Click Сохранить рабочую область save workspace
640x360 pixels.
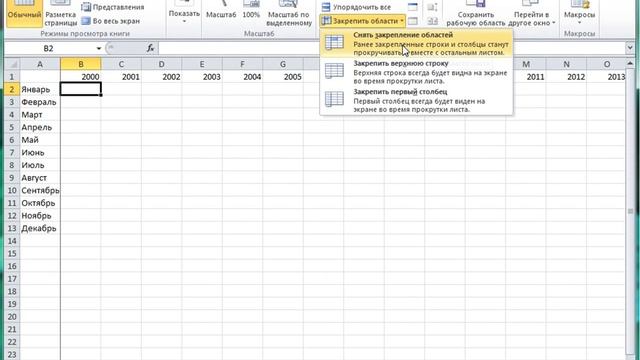click(x=476, y=12)
